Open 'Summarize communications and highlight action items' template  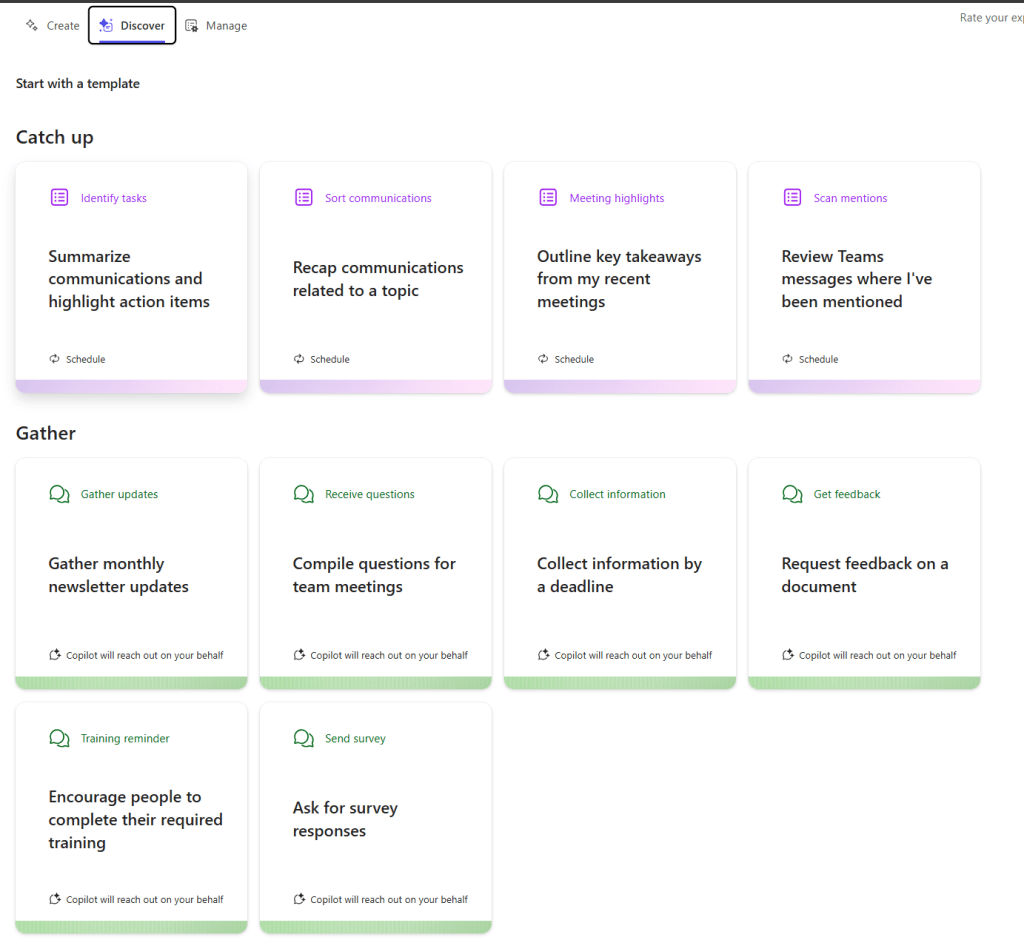click(x=129, y=279)
